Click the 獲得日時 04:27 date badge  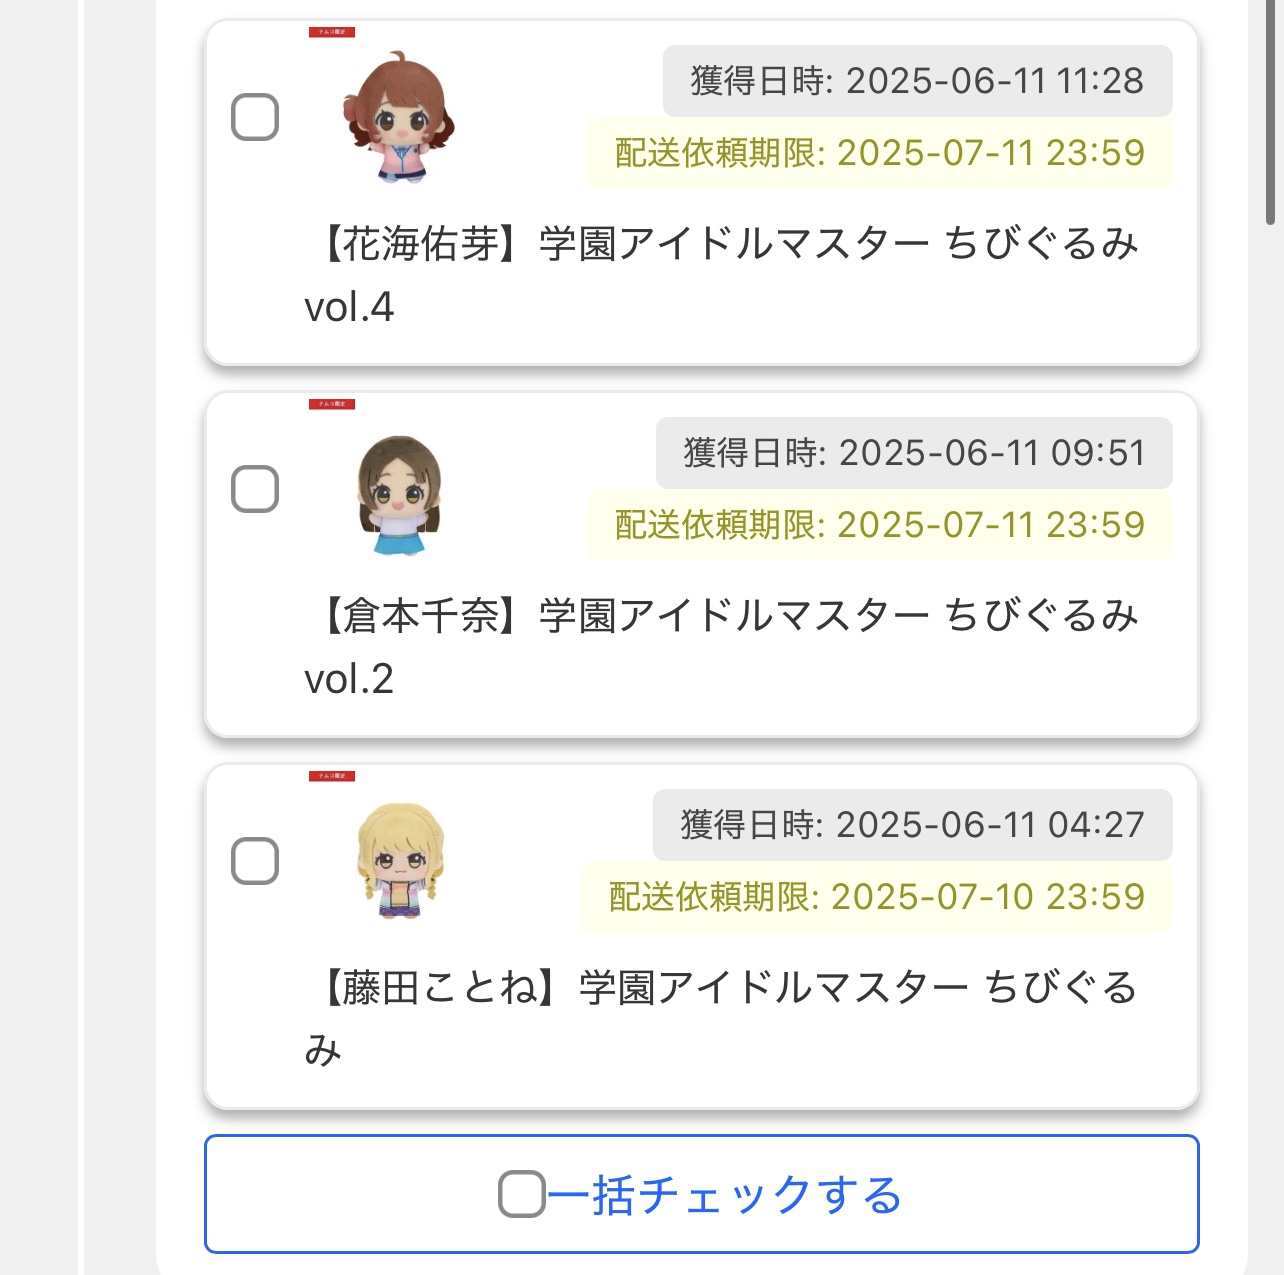(912, 825)
